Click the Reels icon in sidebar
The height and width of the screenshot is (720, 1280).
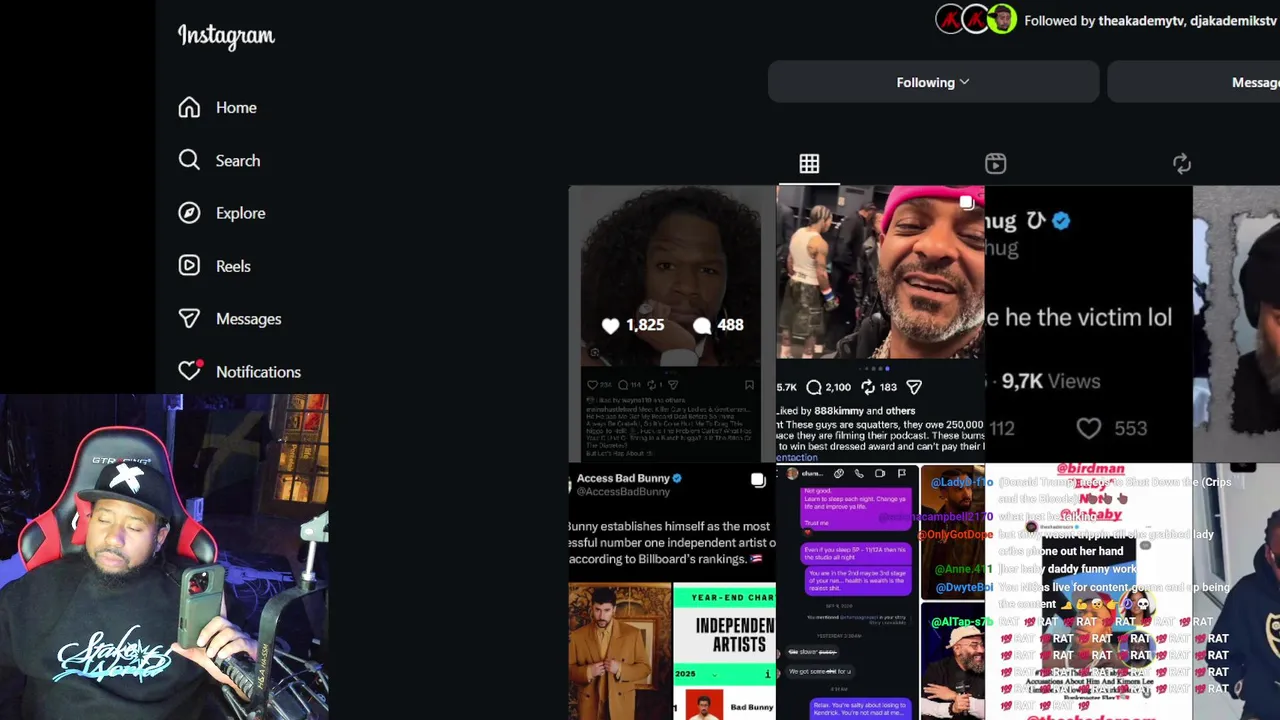tap(189, 266)
